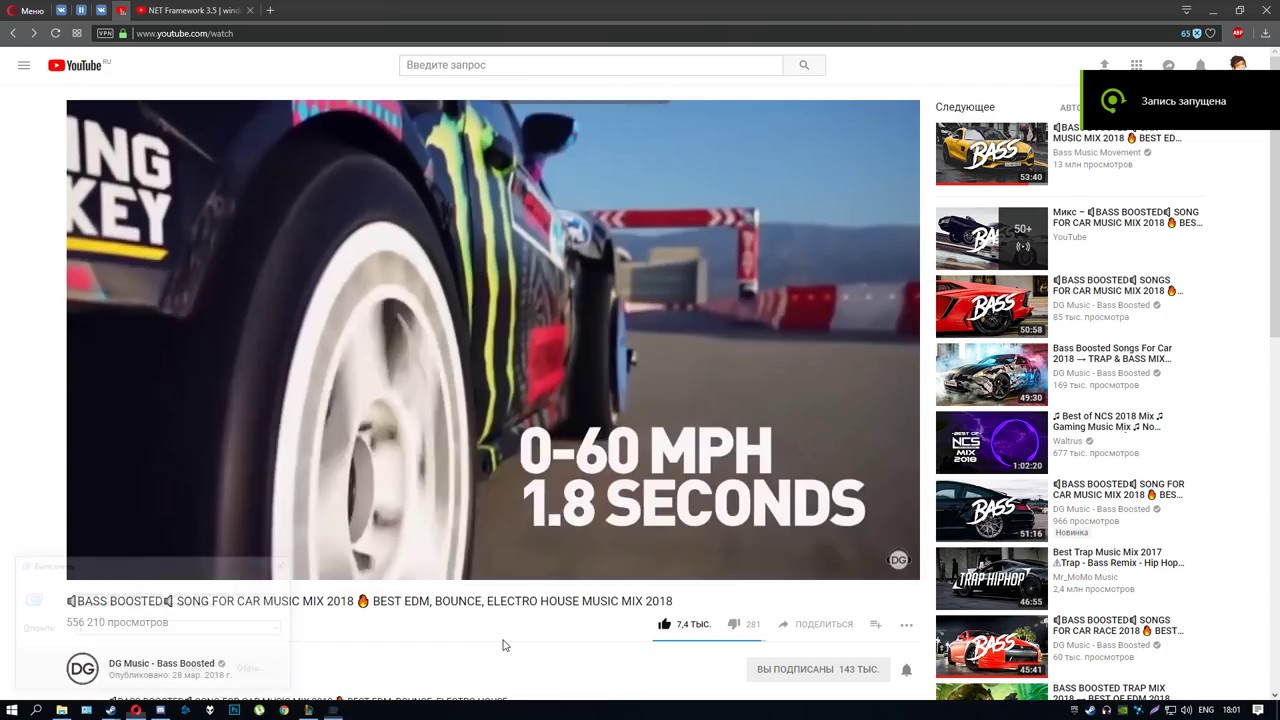Open the browser downloads panel
Screen dimensions: 1280x720
[1265, 33]
